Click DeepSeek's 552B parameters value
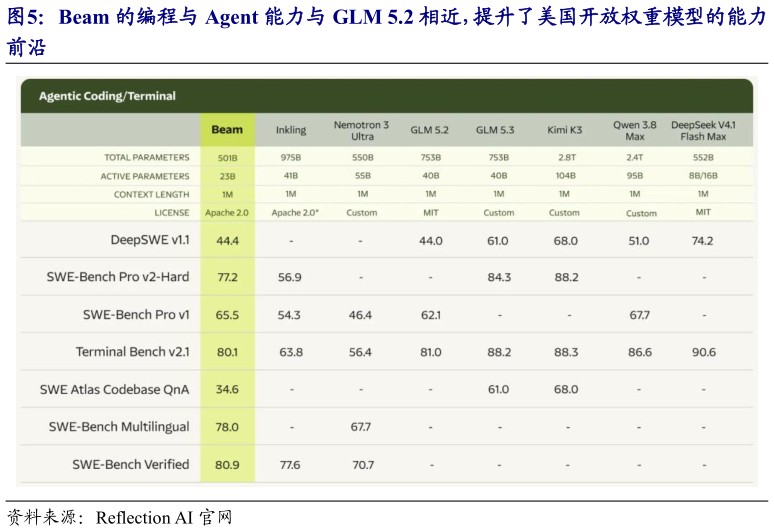 [x=703, y=157]
